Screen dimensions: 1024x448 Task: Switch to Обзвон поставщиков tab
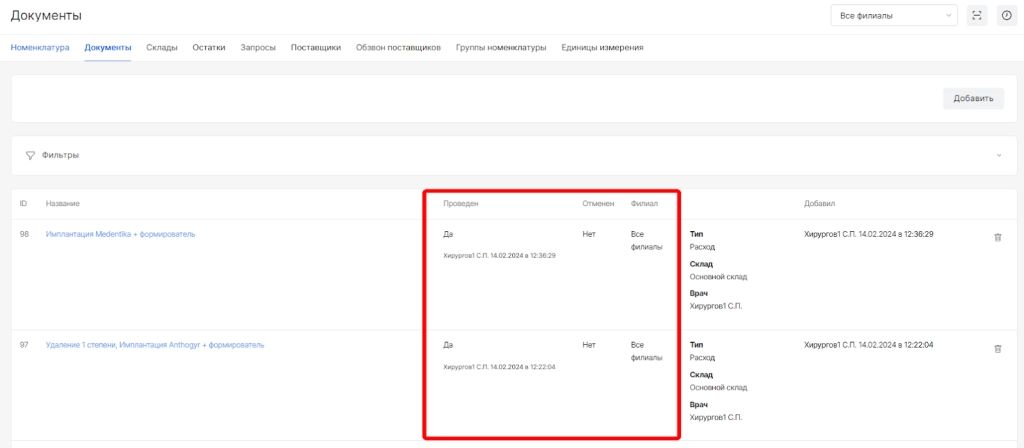click(x=398, y=47)
